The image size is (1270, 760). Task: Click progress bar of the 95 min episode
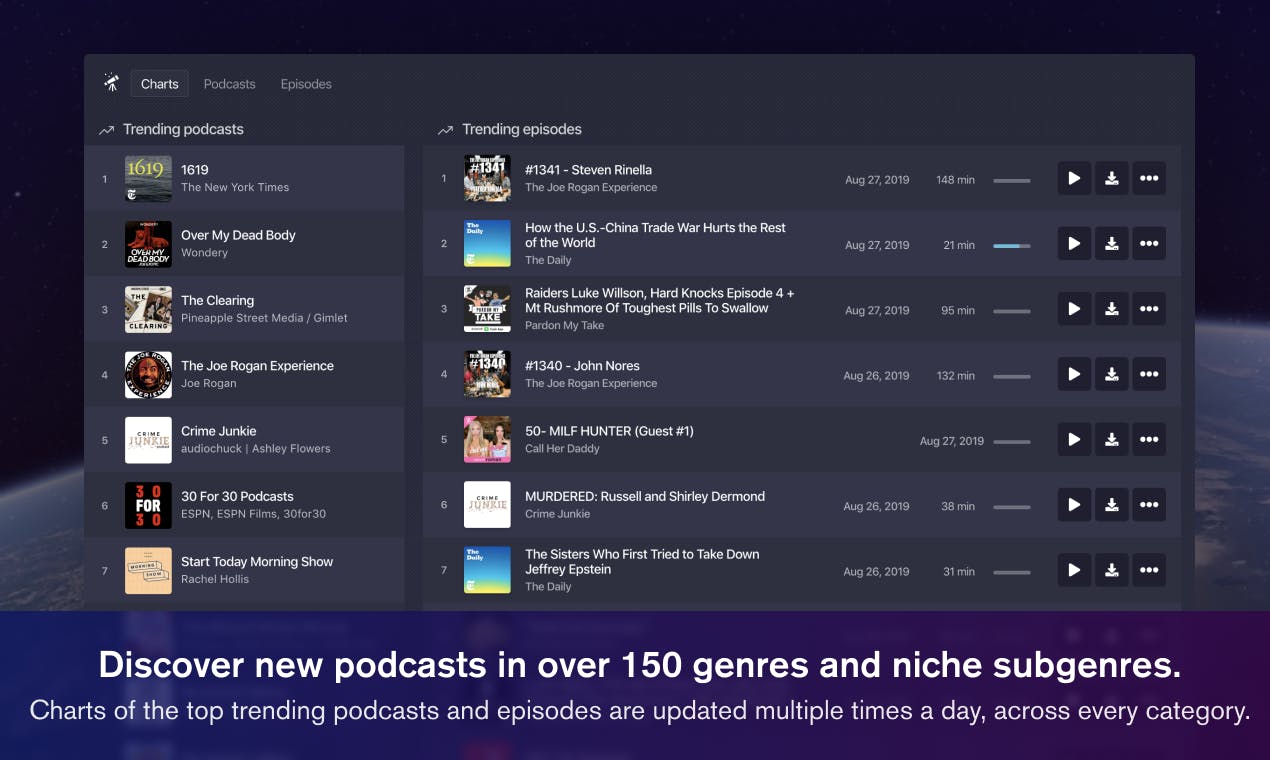point(1011,311)
